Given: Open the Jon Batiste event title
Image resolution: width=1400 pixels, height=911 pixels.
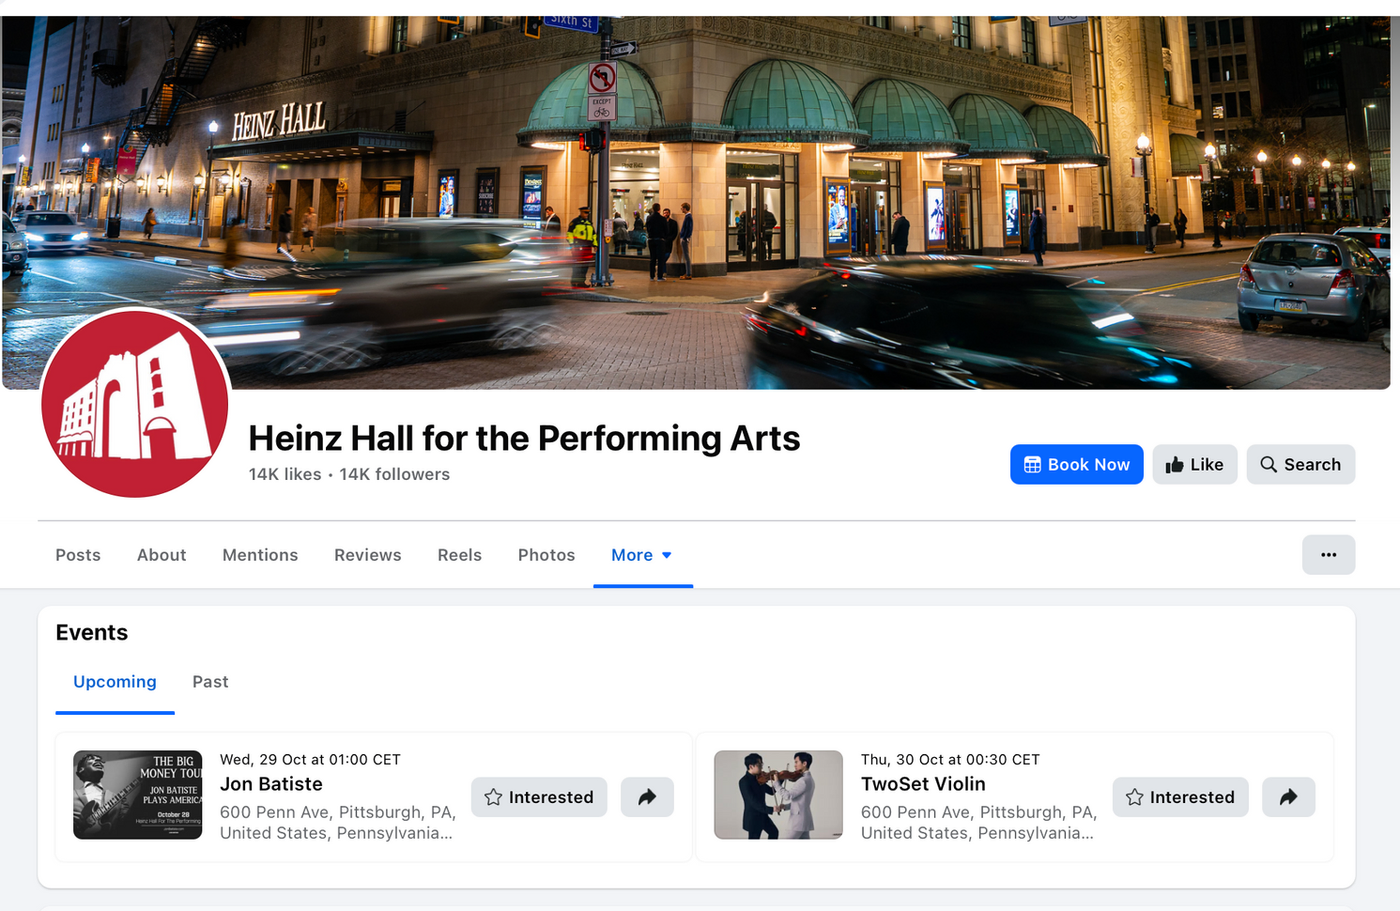Looking at the screenshot, I should tap(271, 784).
